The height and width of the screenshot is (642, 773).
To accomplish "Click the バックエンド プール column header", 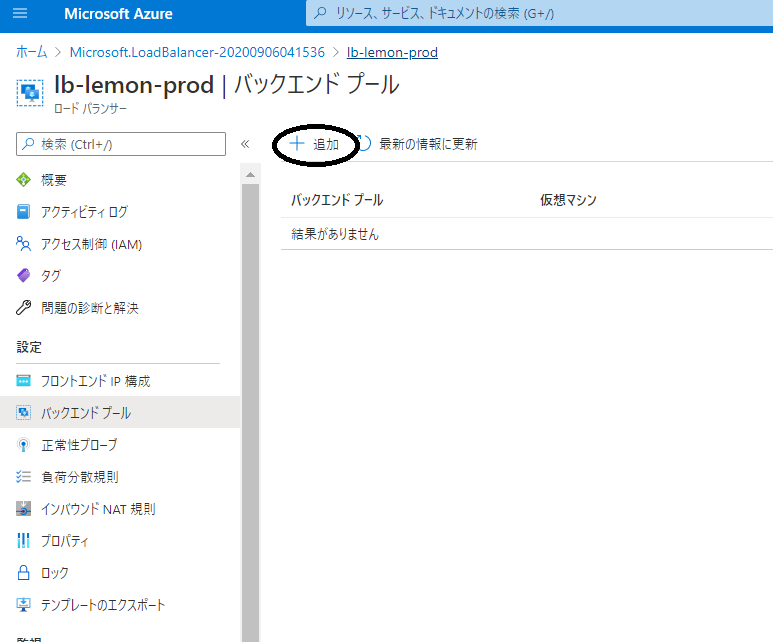I will click(337, 200).
